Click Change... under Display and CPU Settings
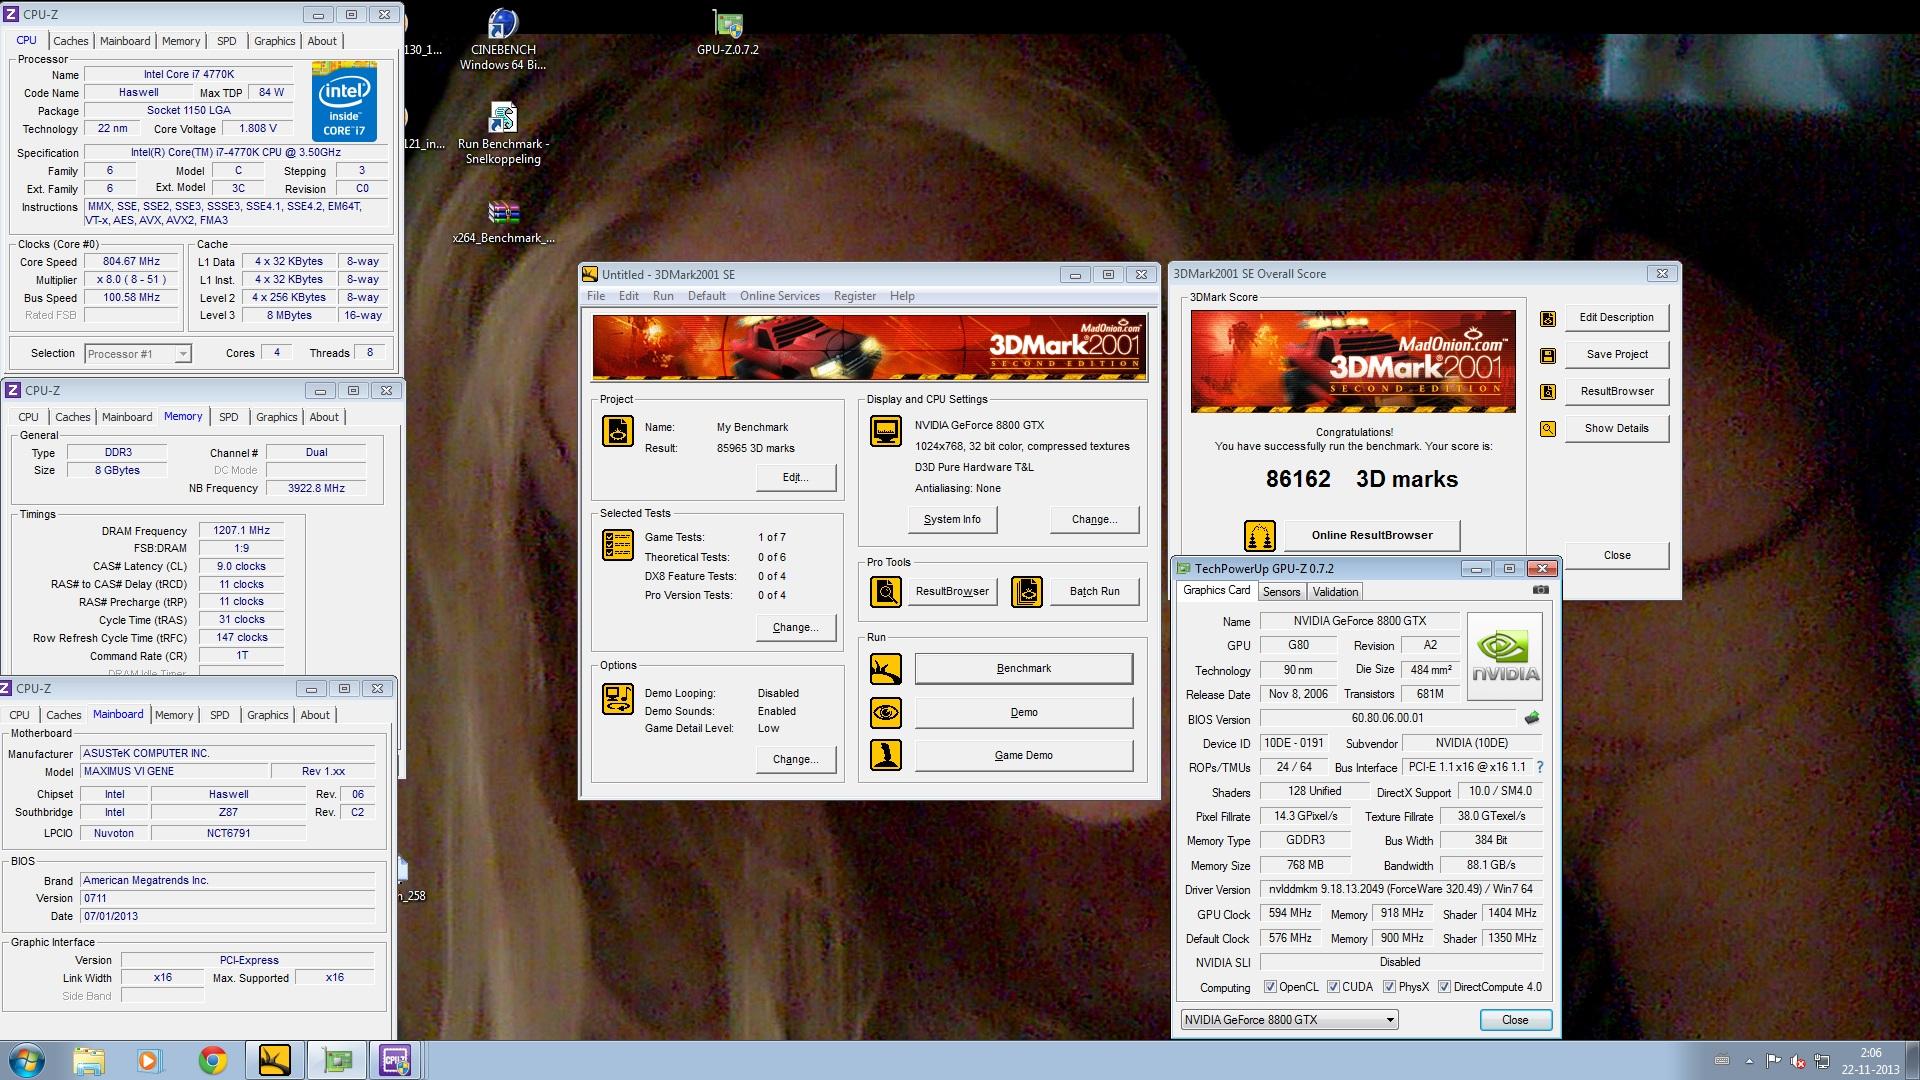The height and width of the screenshot is (1080, 1920). point(1094,519)
